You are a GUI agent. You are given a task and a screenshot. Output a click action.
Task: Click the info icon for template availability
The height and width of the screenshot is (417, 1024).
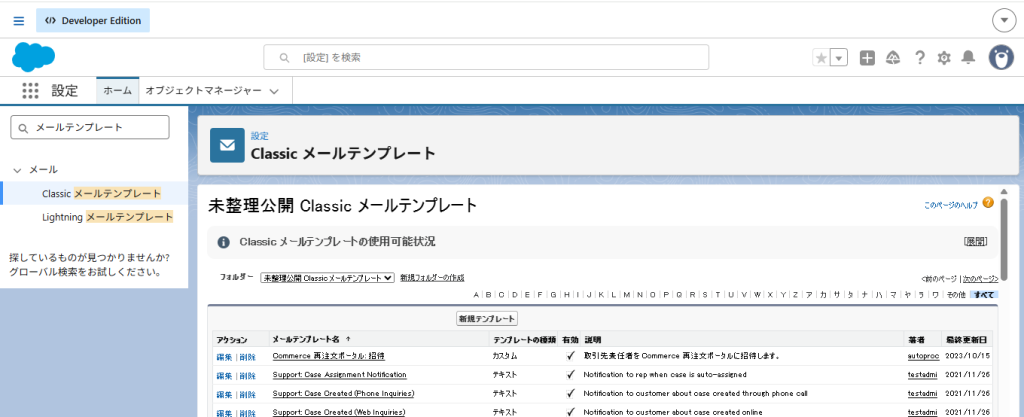(223, 242)
